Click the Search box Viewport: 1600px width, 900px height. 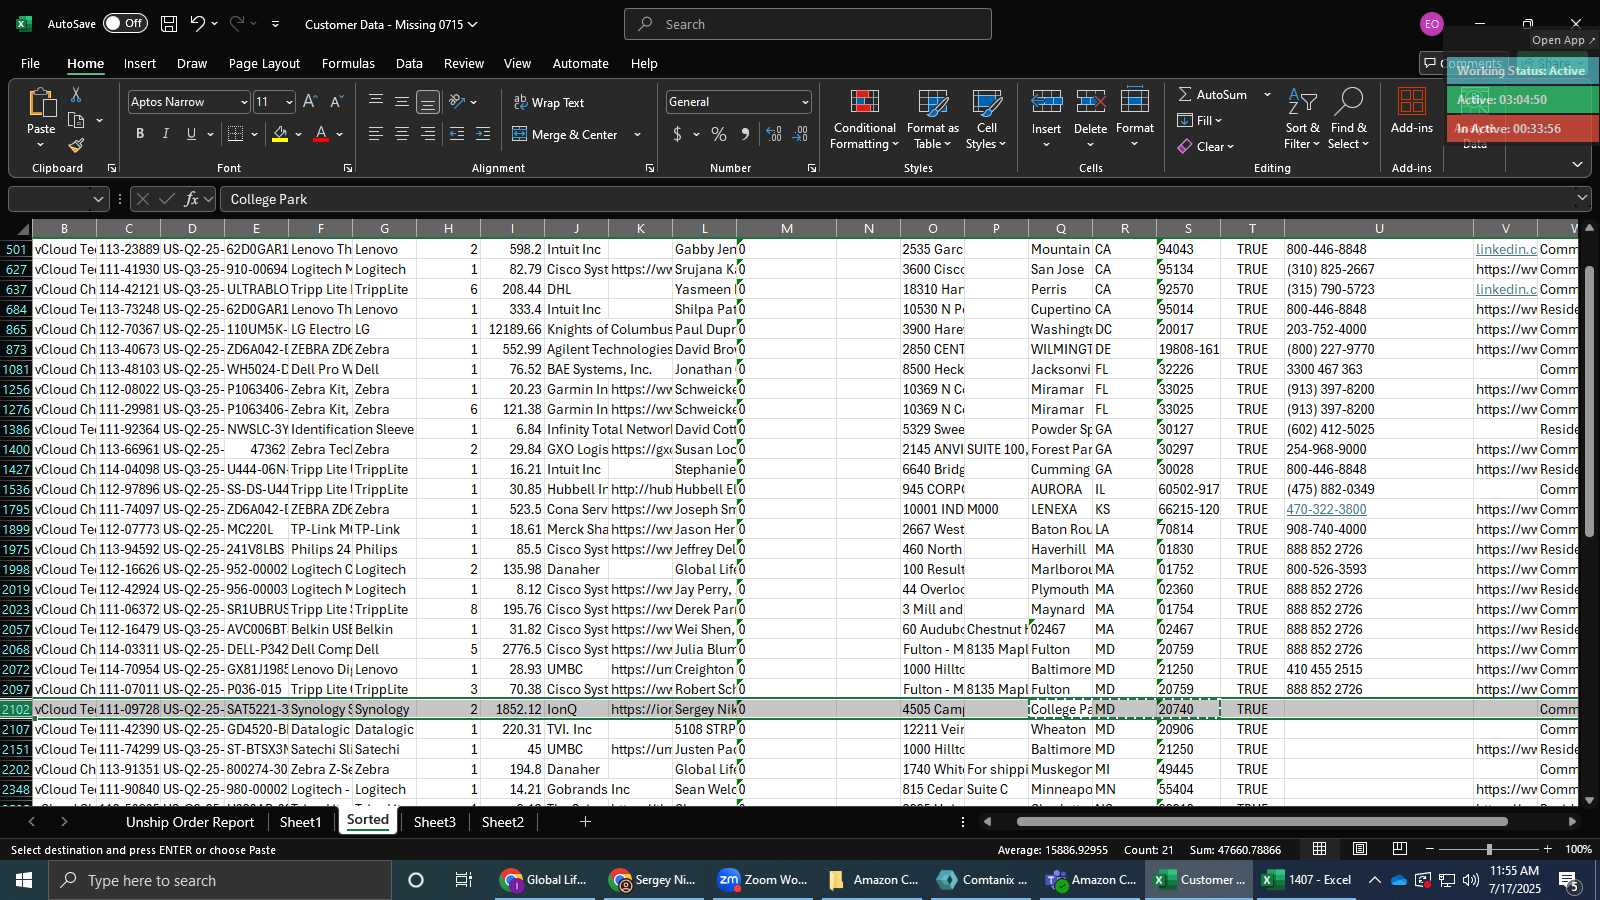tap(808, 24)
